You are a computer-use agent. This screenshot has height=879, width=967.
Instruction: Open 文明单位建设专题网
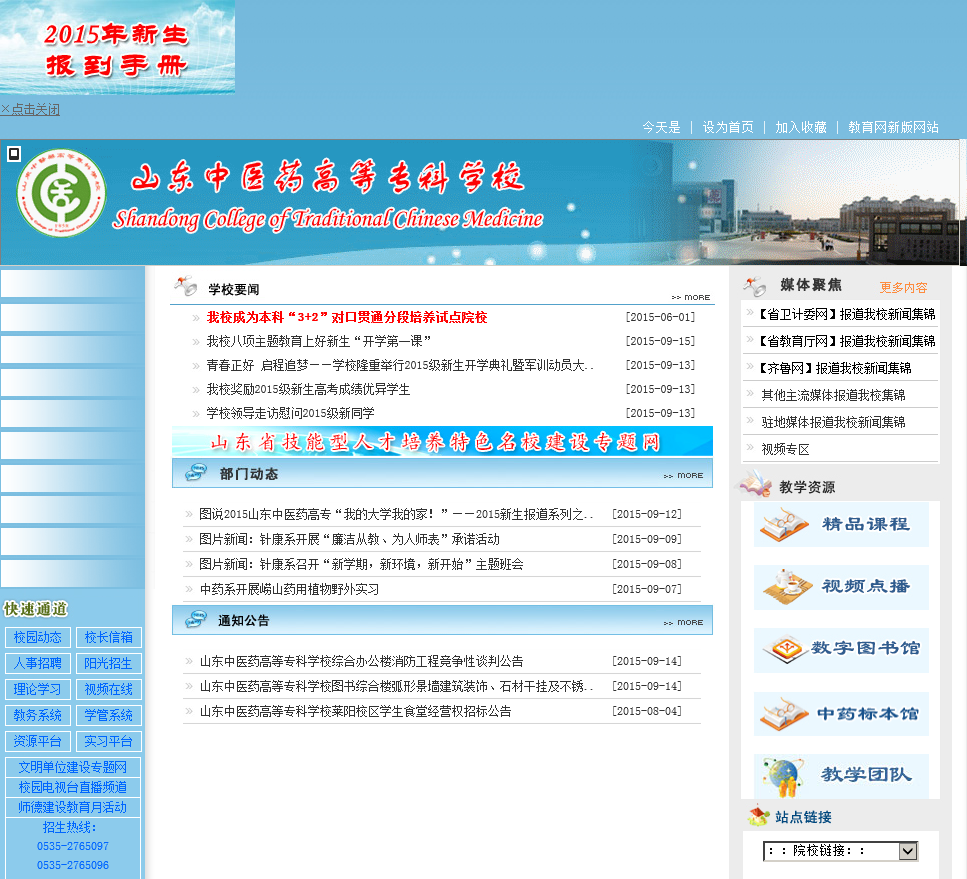coord(73,767)
